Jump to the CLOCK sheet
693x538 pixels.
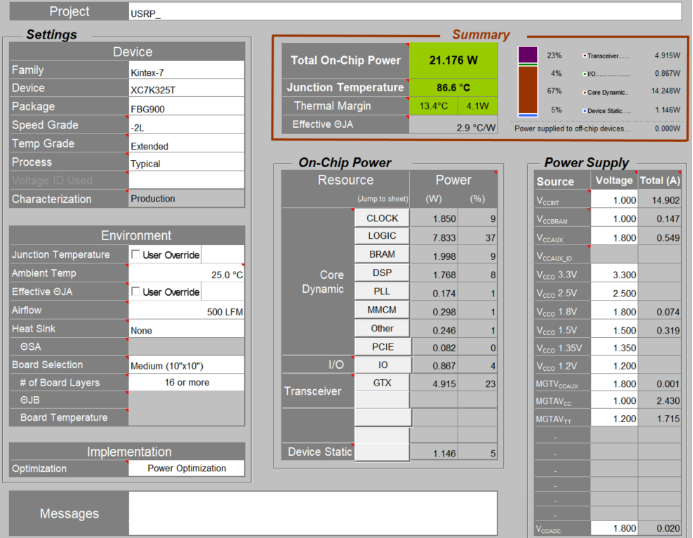382,218
